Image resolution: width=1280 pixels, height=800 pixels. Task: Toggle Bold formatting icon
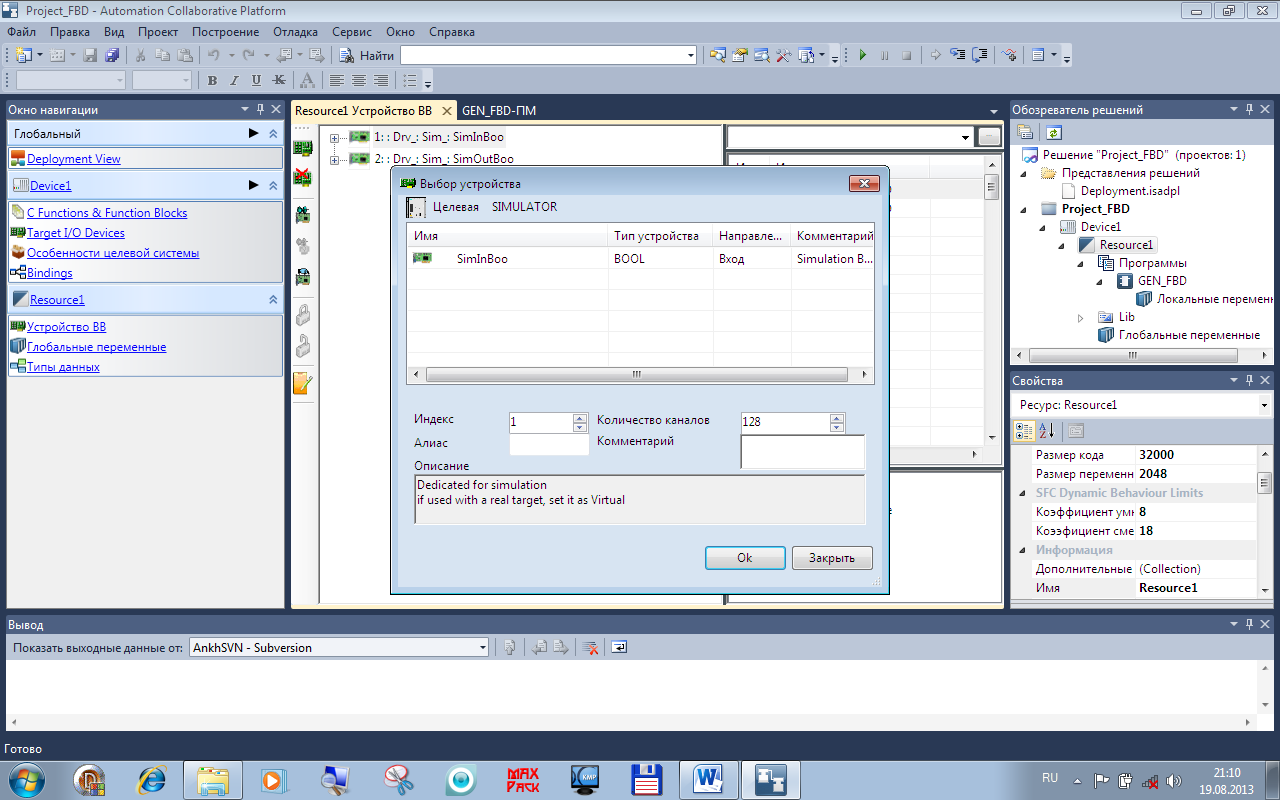[x=212, y=81]
